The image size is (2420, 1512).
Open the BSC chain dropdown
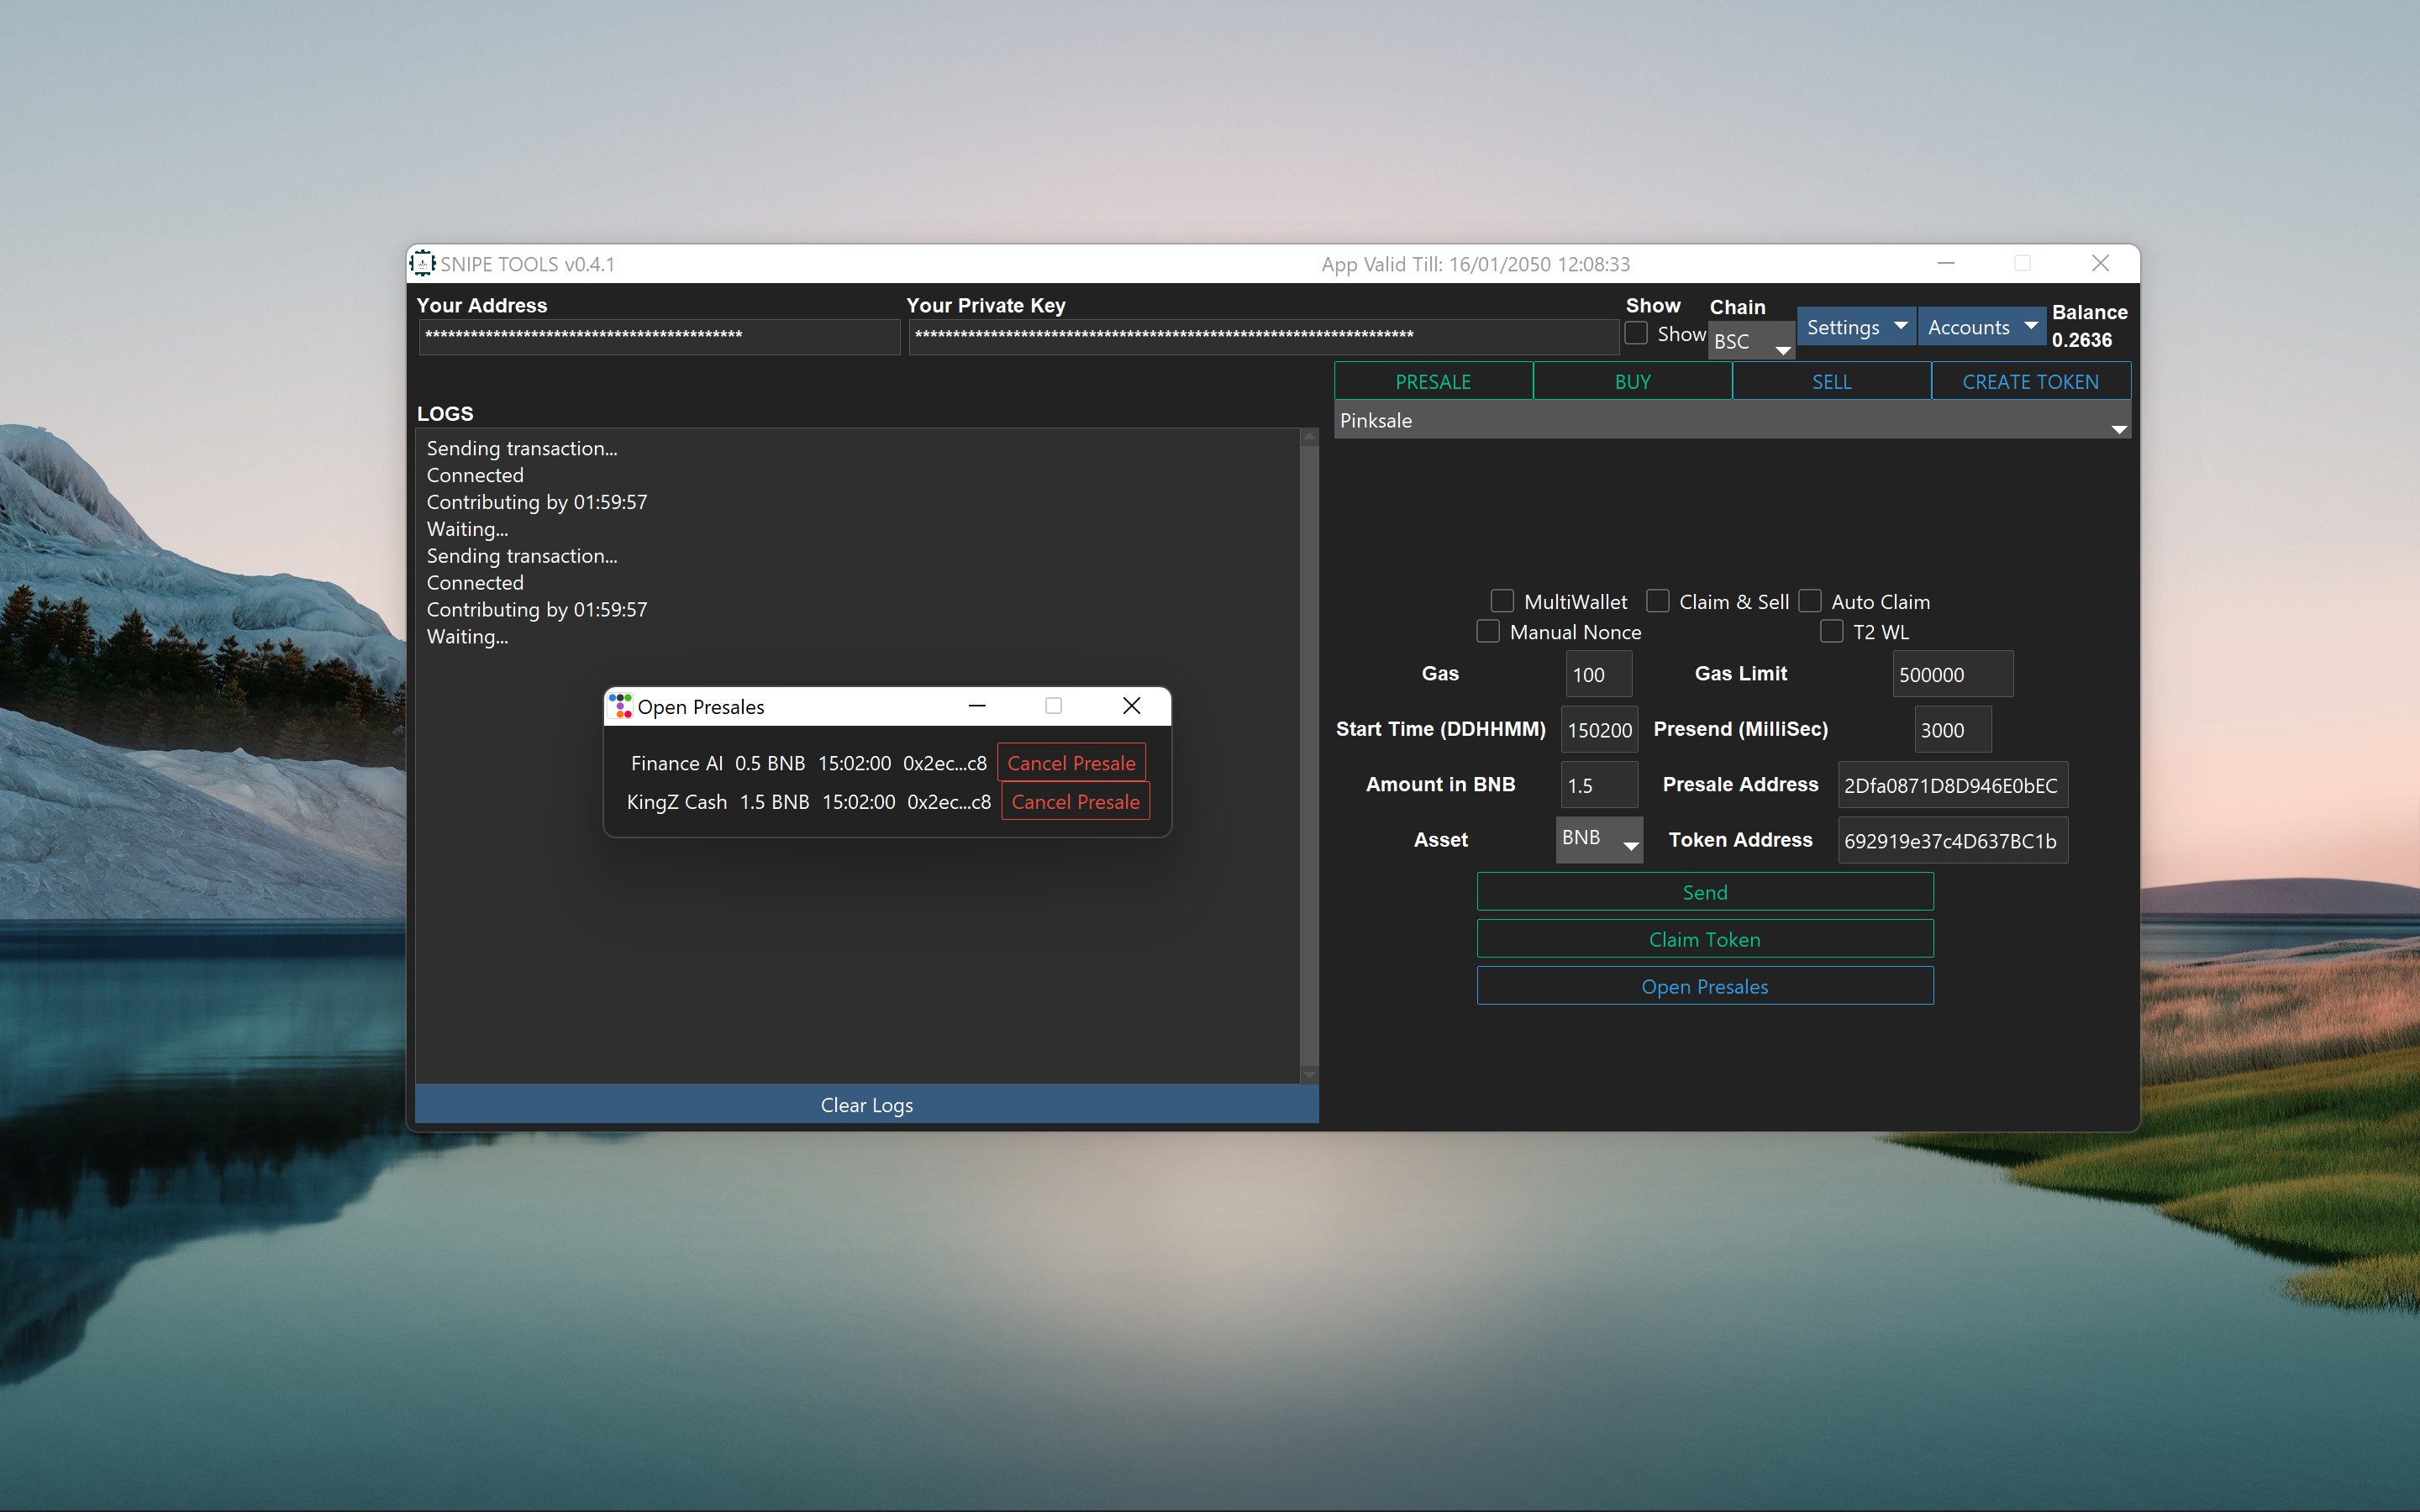click(1751, 342)
